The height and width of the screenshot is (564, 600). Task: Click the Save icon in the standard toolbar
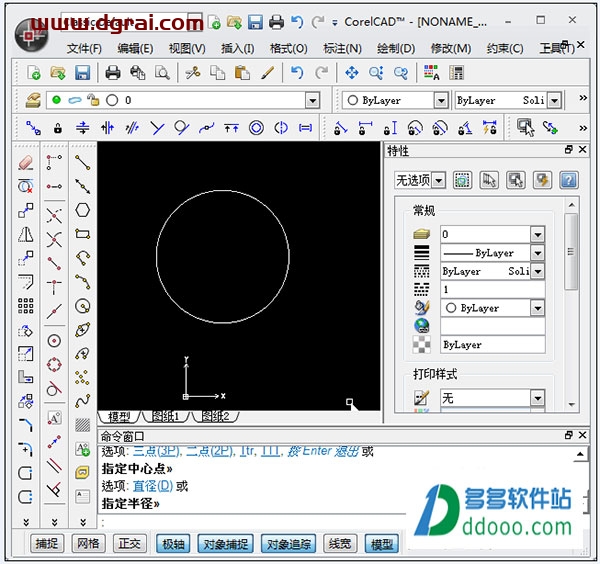point(82,72)
